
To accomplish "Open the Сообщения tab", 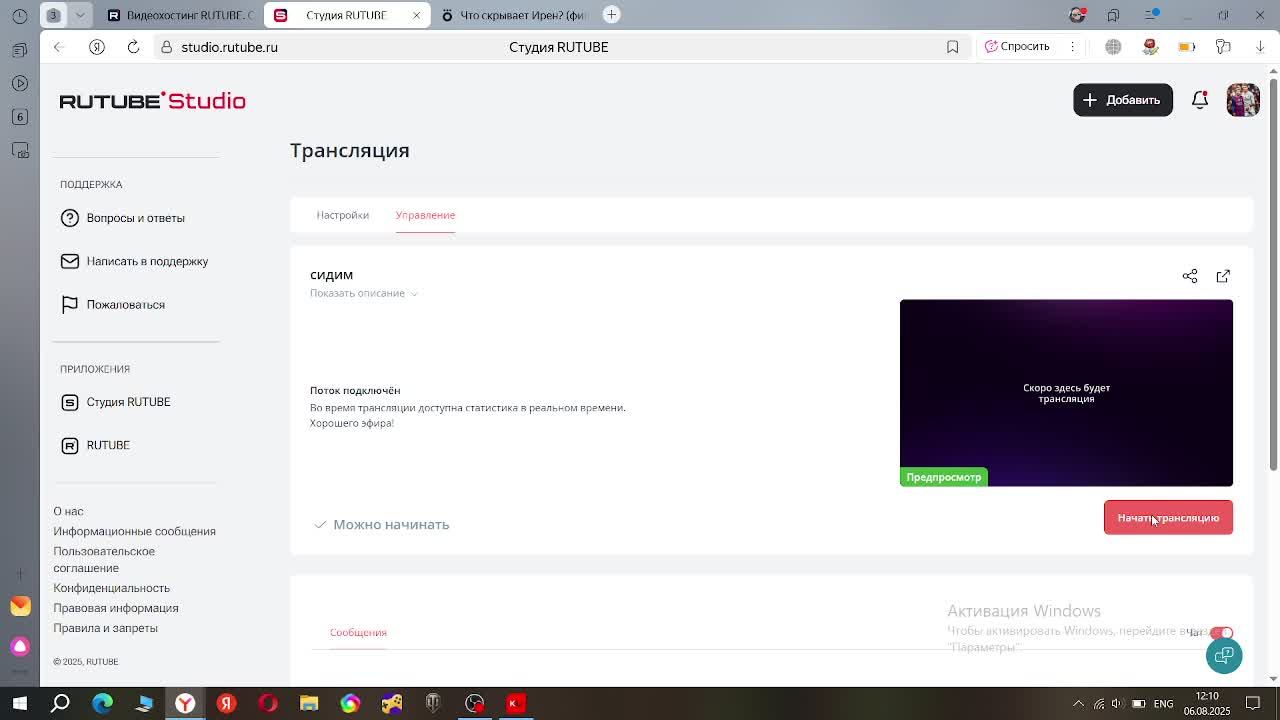I will (x=358, y=632).
